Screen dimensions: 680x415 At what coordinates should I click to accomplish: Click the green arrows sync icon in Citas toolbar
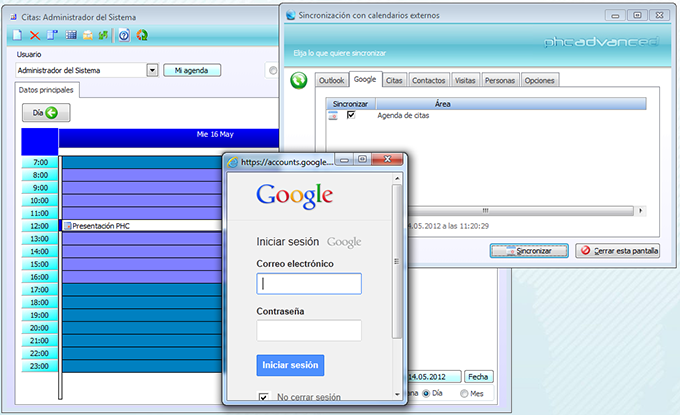pyautogui.click(x=103, y=35)
